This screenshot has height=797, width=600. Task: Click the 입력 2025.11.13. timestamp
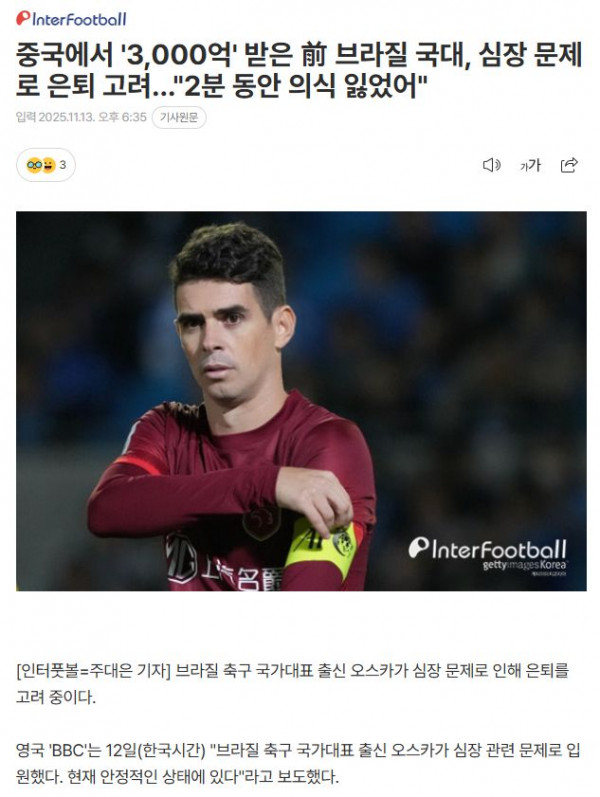point(81,117)
